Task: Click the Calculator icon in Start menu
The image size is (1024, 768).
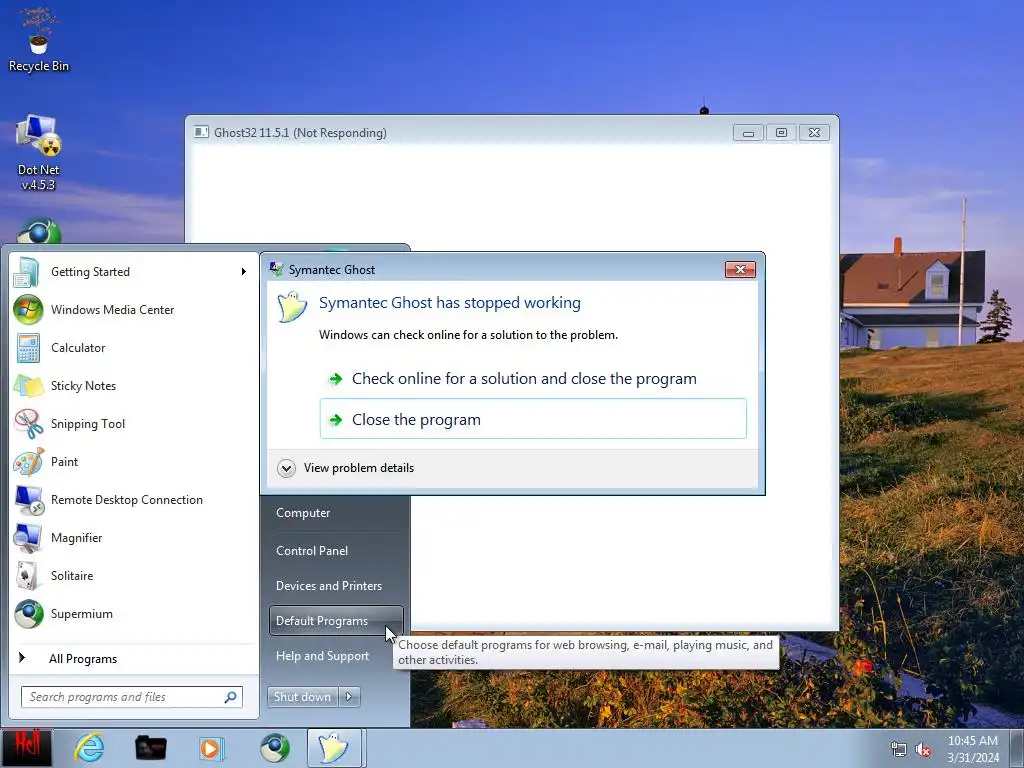Action: point(28,347)
